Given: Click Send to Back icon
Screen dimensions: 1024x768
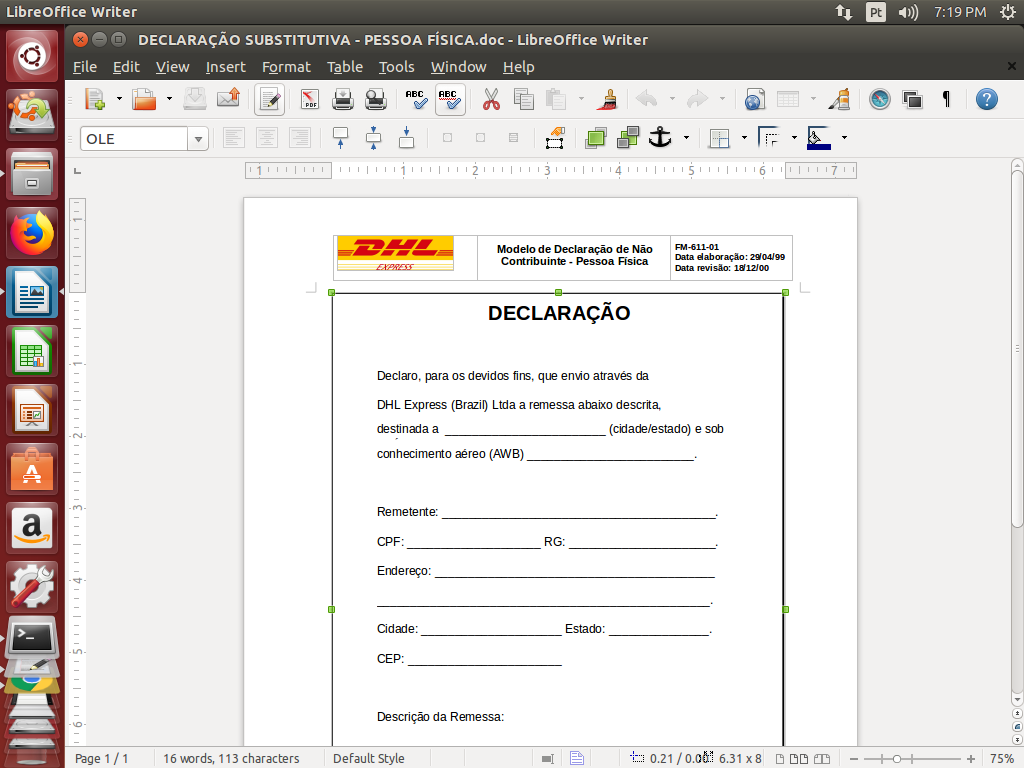Looking at the screenshot, I should coord(628,138).
